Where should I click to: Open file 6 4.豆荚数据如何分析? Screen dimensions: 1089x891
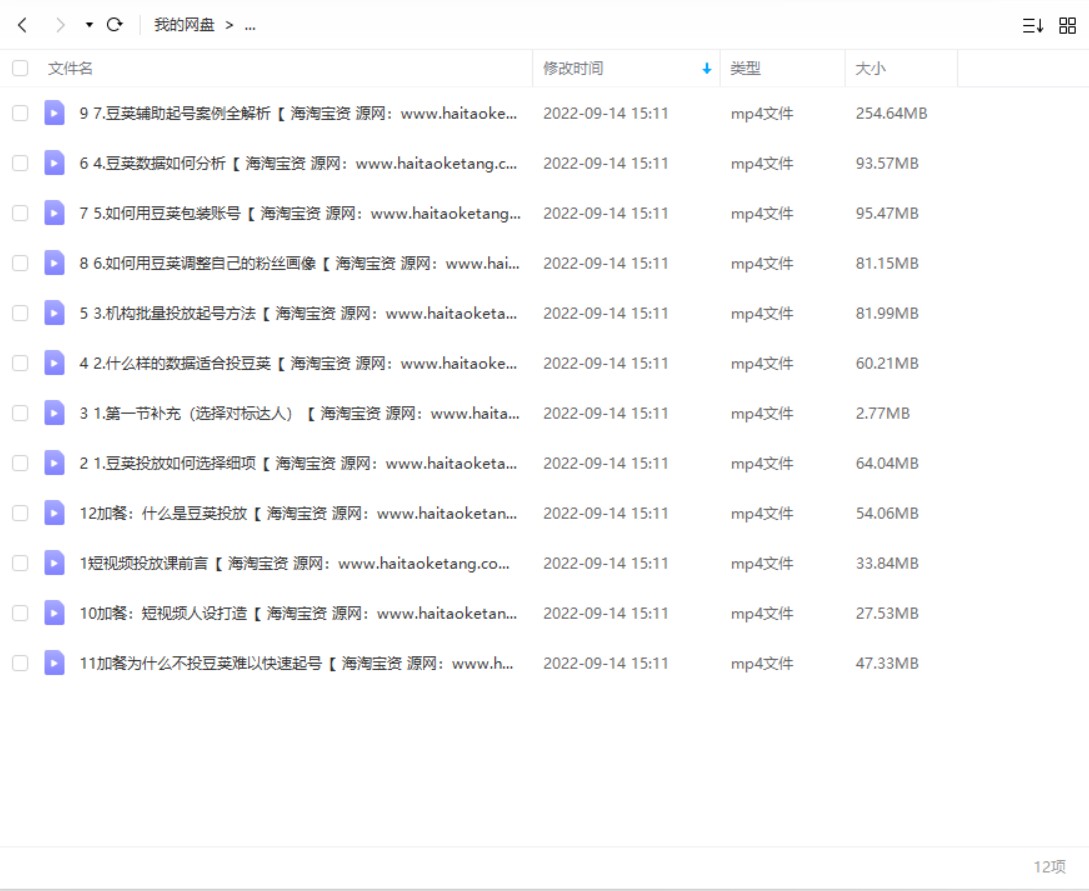point(298,163)
